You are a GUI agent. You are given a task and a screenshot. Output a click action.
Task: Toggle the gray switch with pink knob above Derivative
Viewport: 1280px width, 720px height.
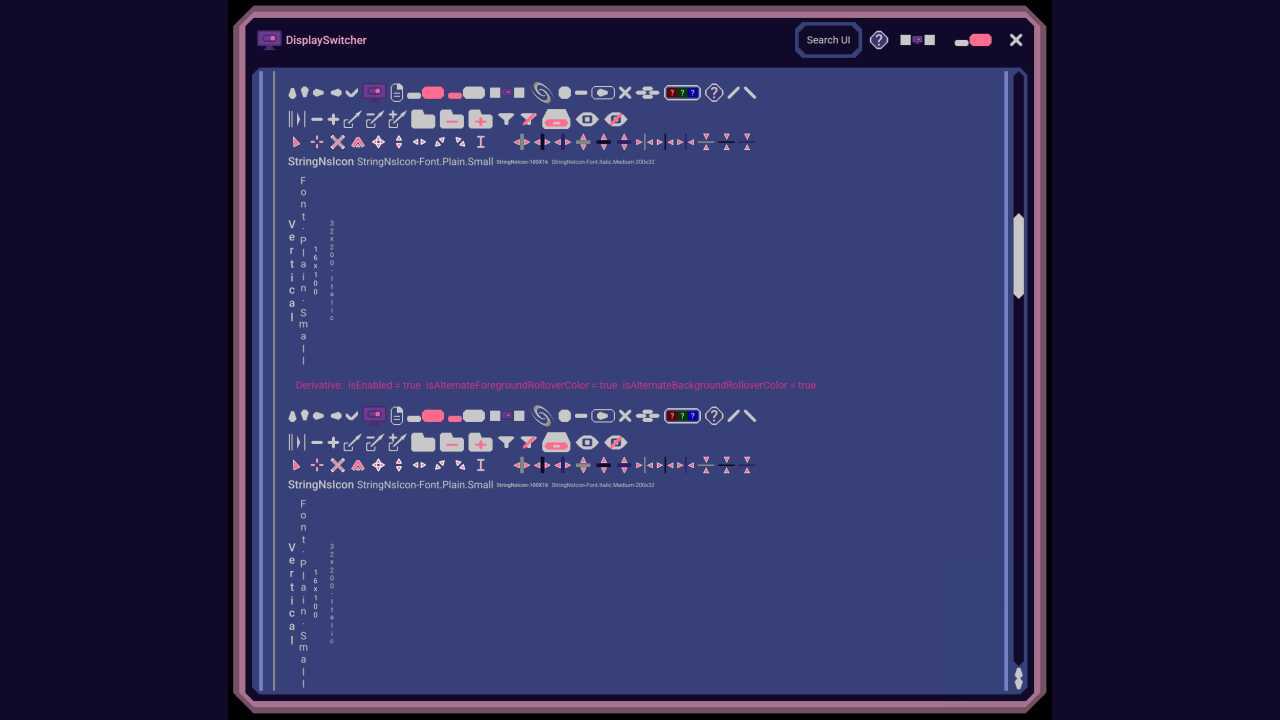click(x=467, y=93)
